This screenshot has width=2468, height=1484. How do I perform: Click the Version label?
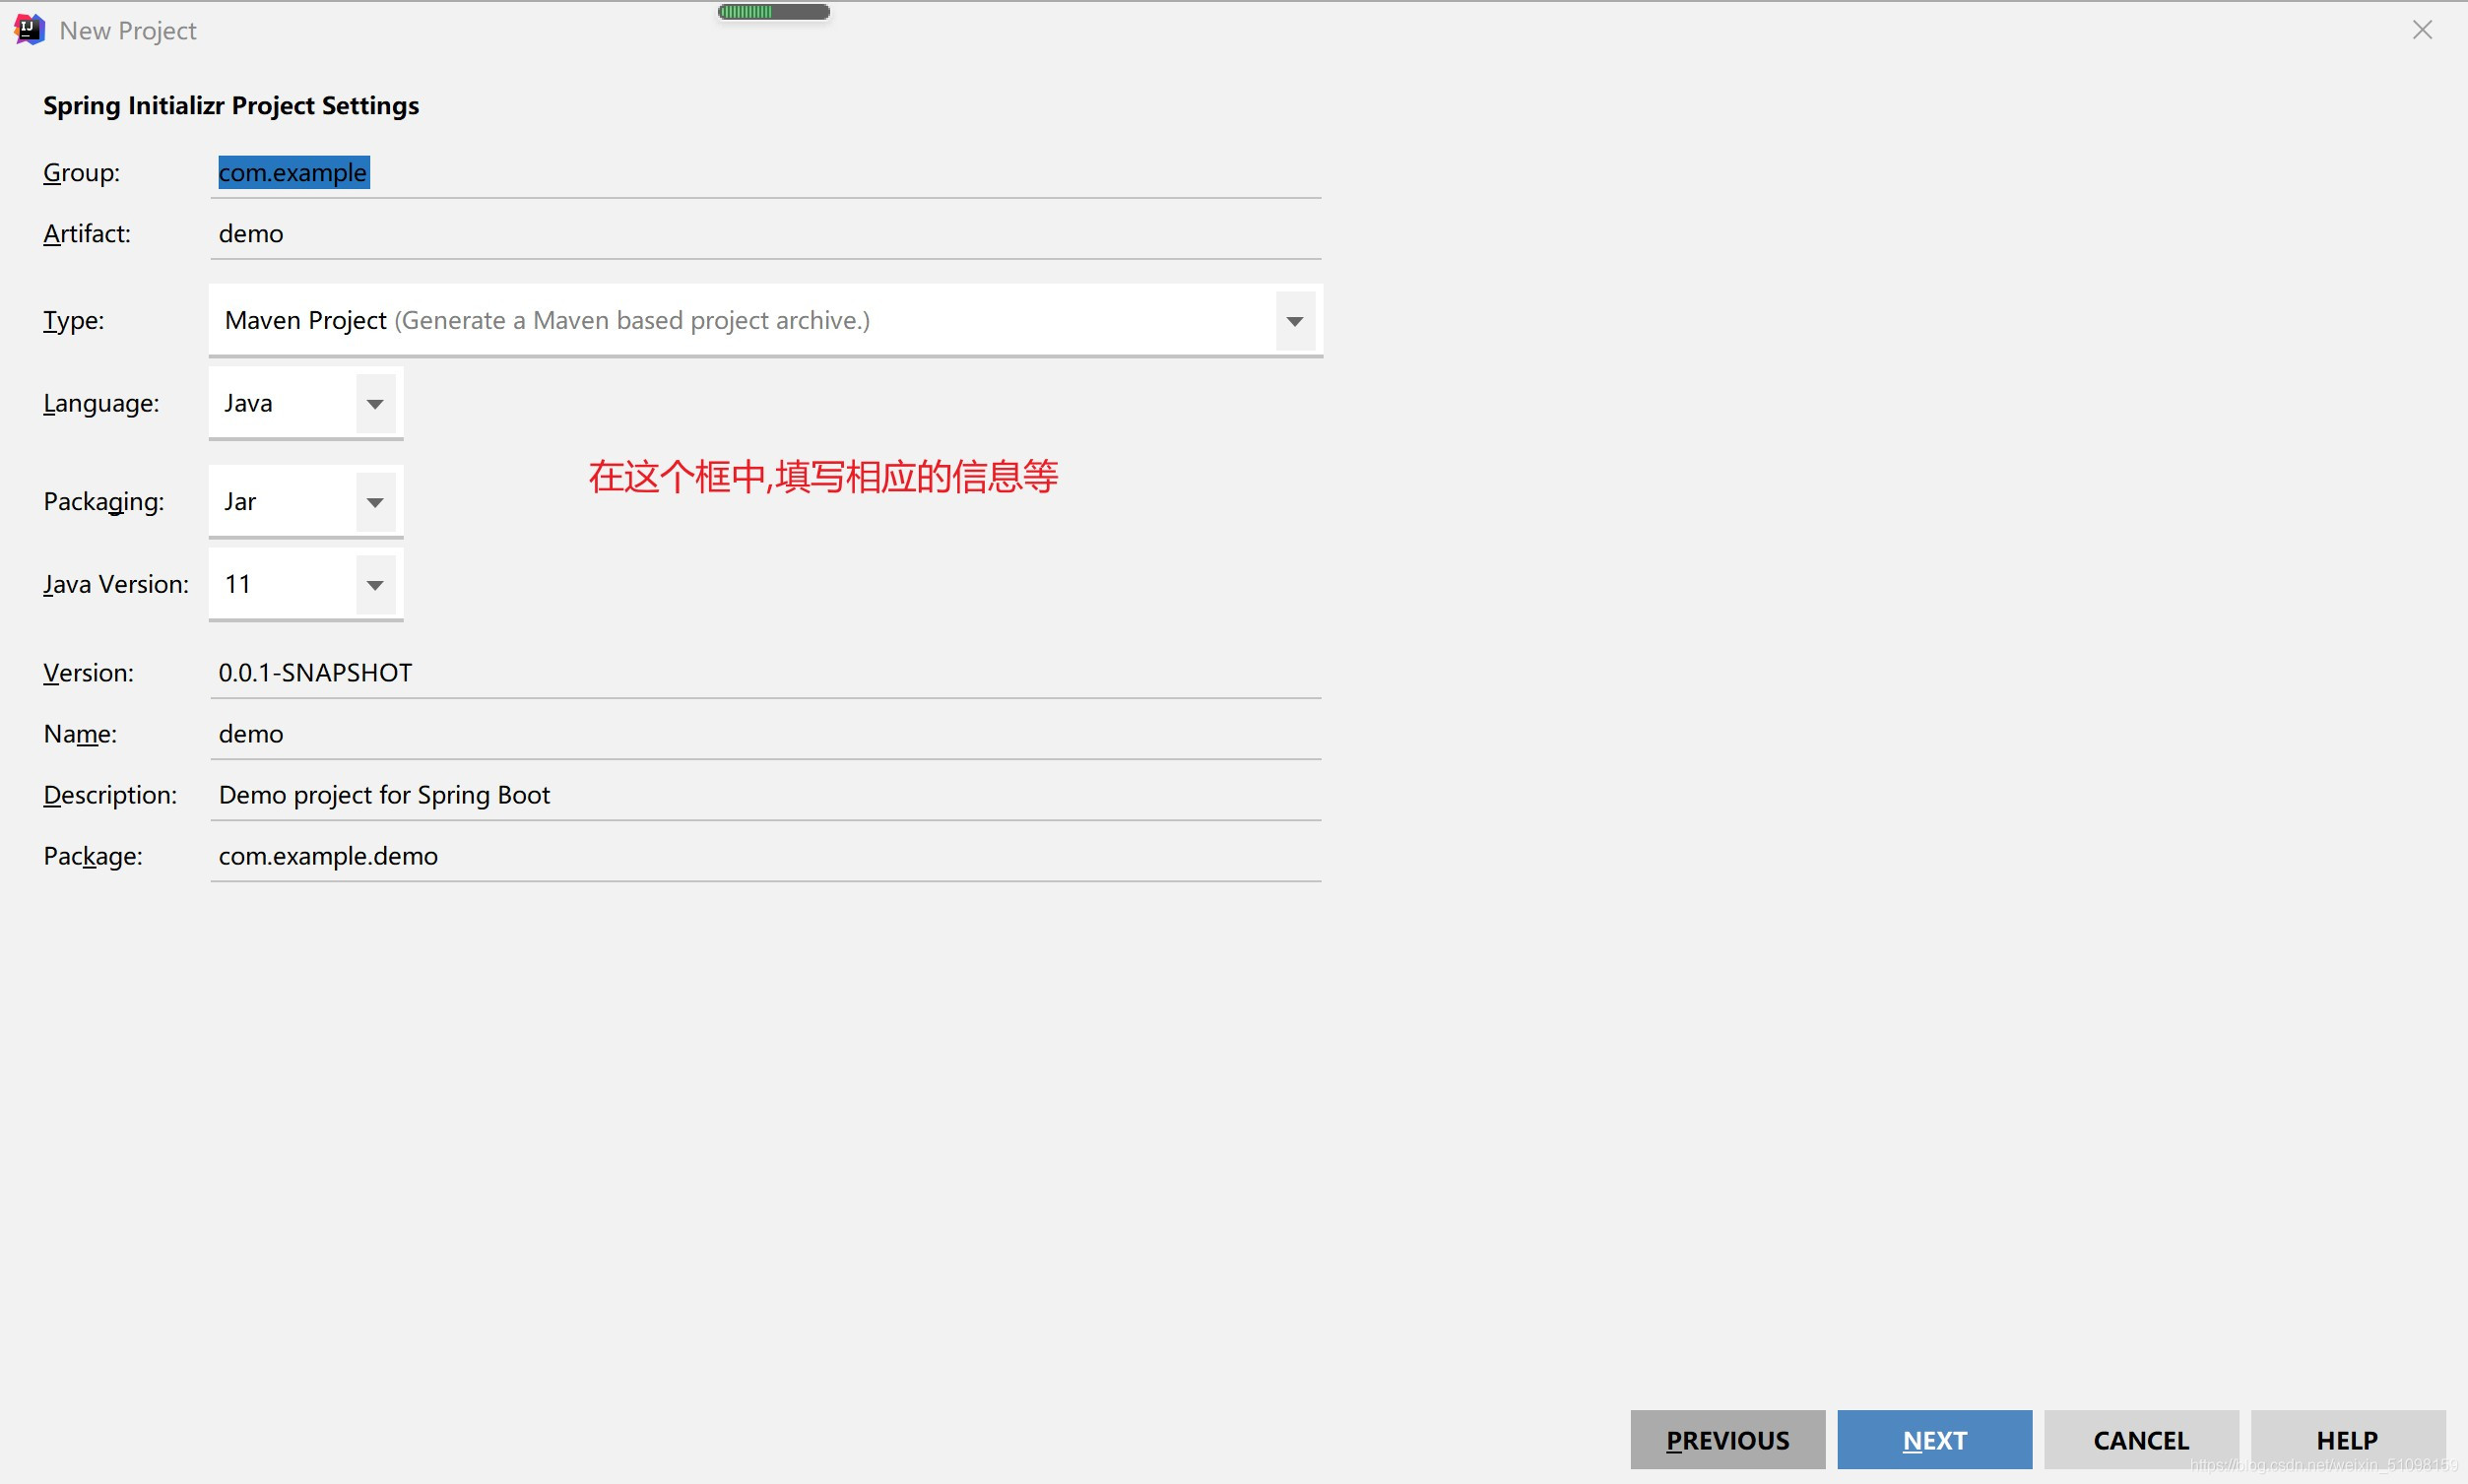(x=88, y=673)
